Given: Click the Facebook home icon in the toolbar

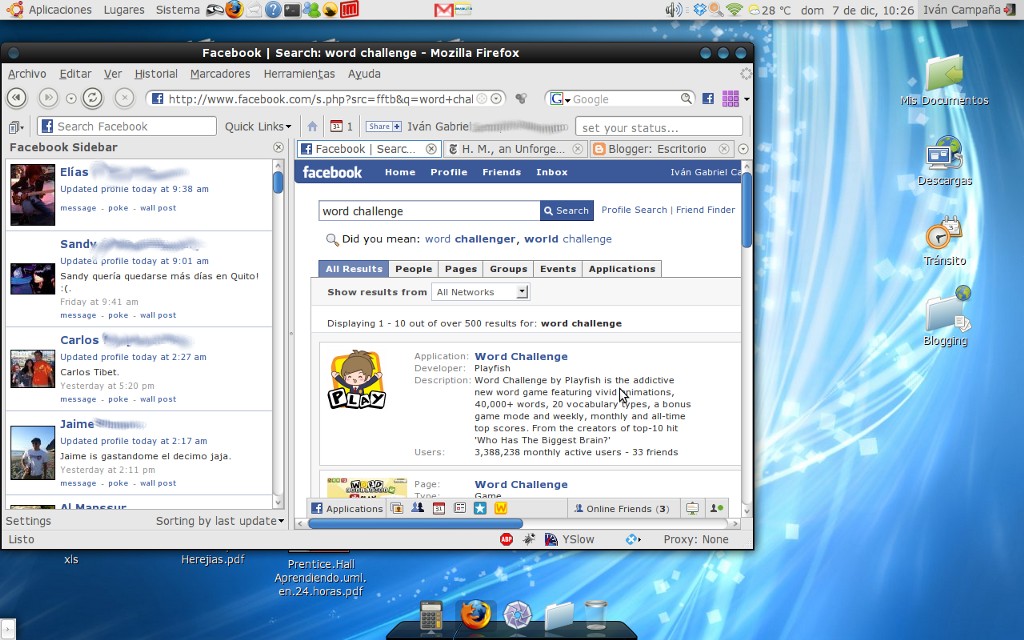Looking at the screenshot, I should pos(313,126).
